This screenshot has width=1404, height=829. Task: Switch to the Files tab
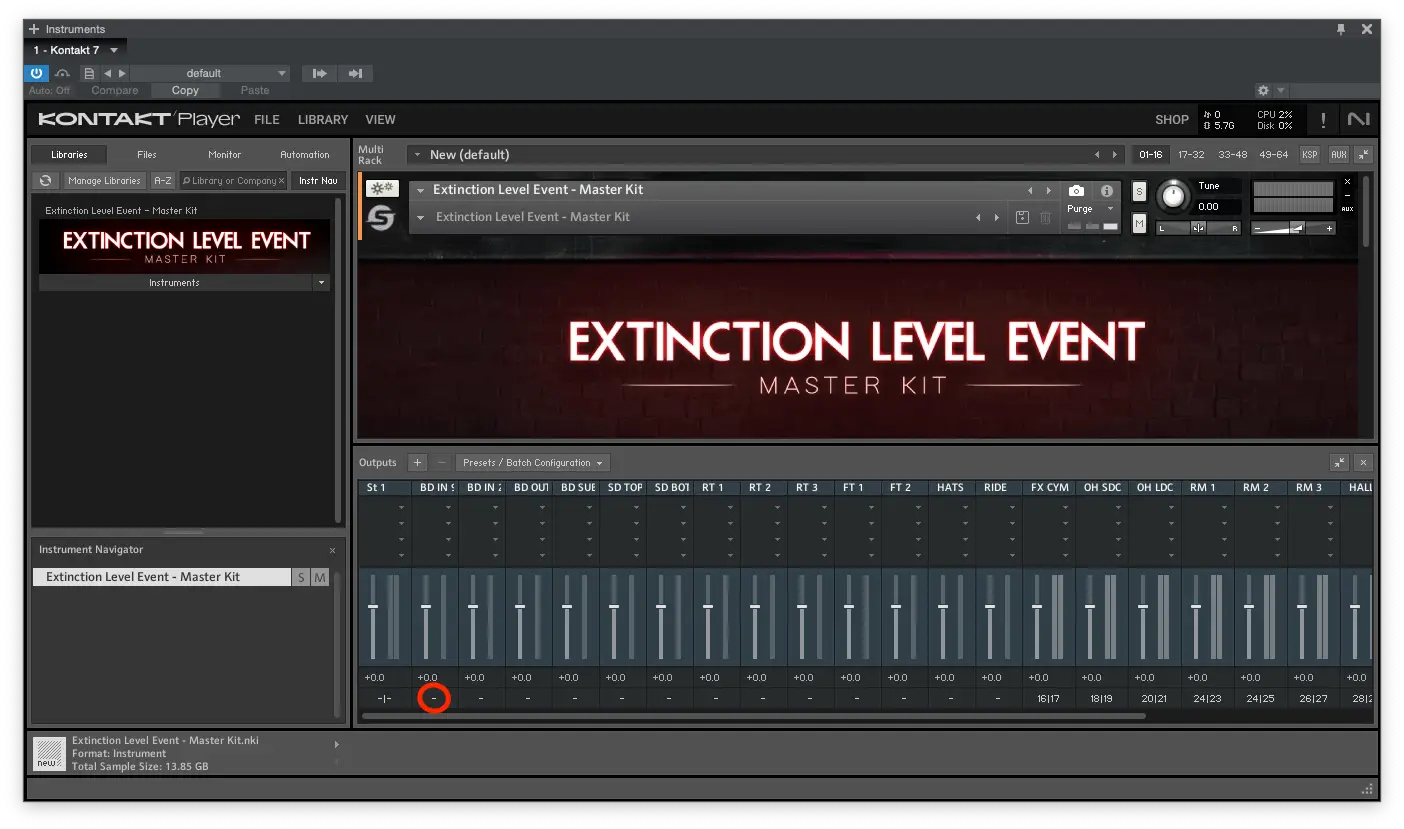pos(147,154)
